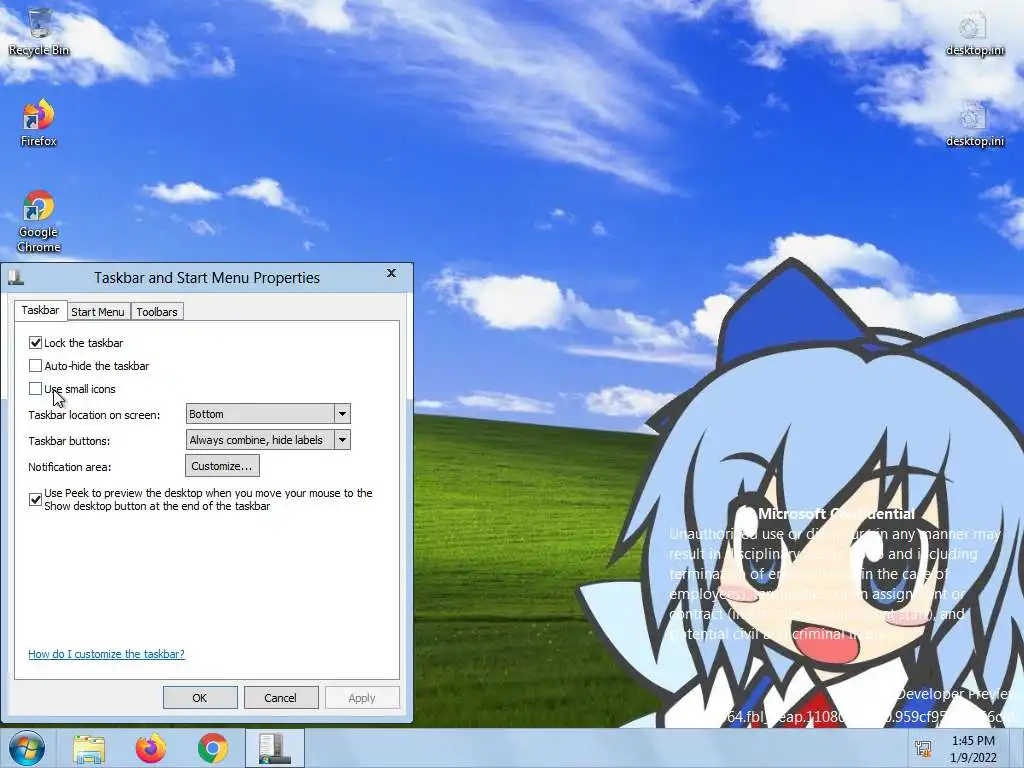Click the dialog title bar icon

(16, 278)
